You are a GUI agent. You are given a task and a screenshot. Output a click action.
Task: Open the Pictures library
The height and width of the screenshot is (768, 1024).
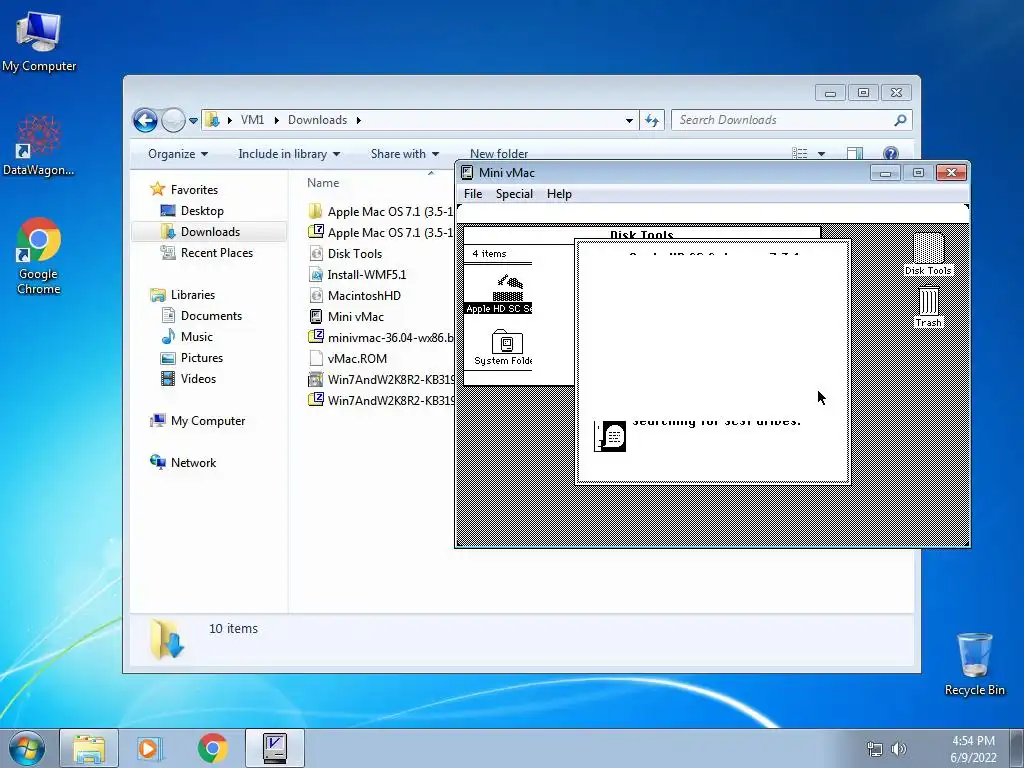201,358
